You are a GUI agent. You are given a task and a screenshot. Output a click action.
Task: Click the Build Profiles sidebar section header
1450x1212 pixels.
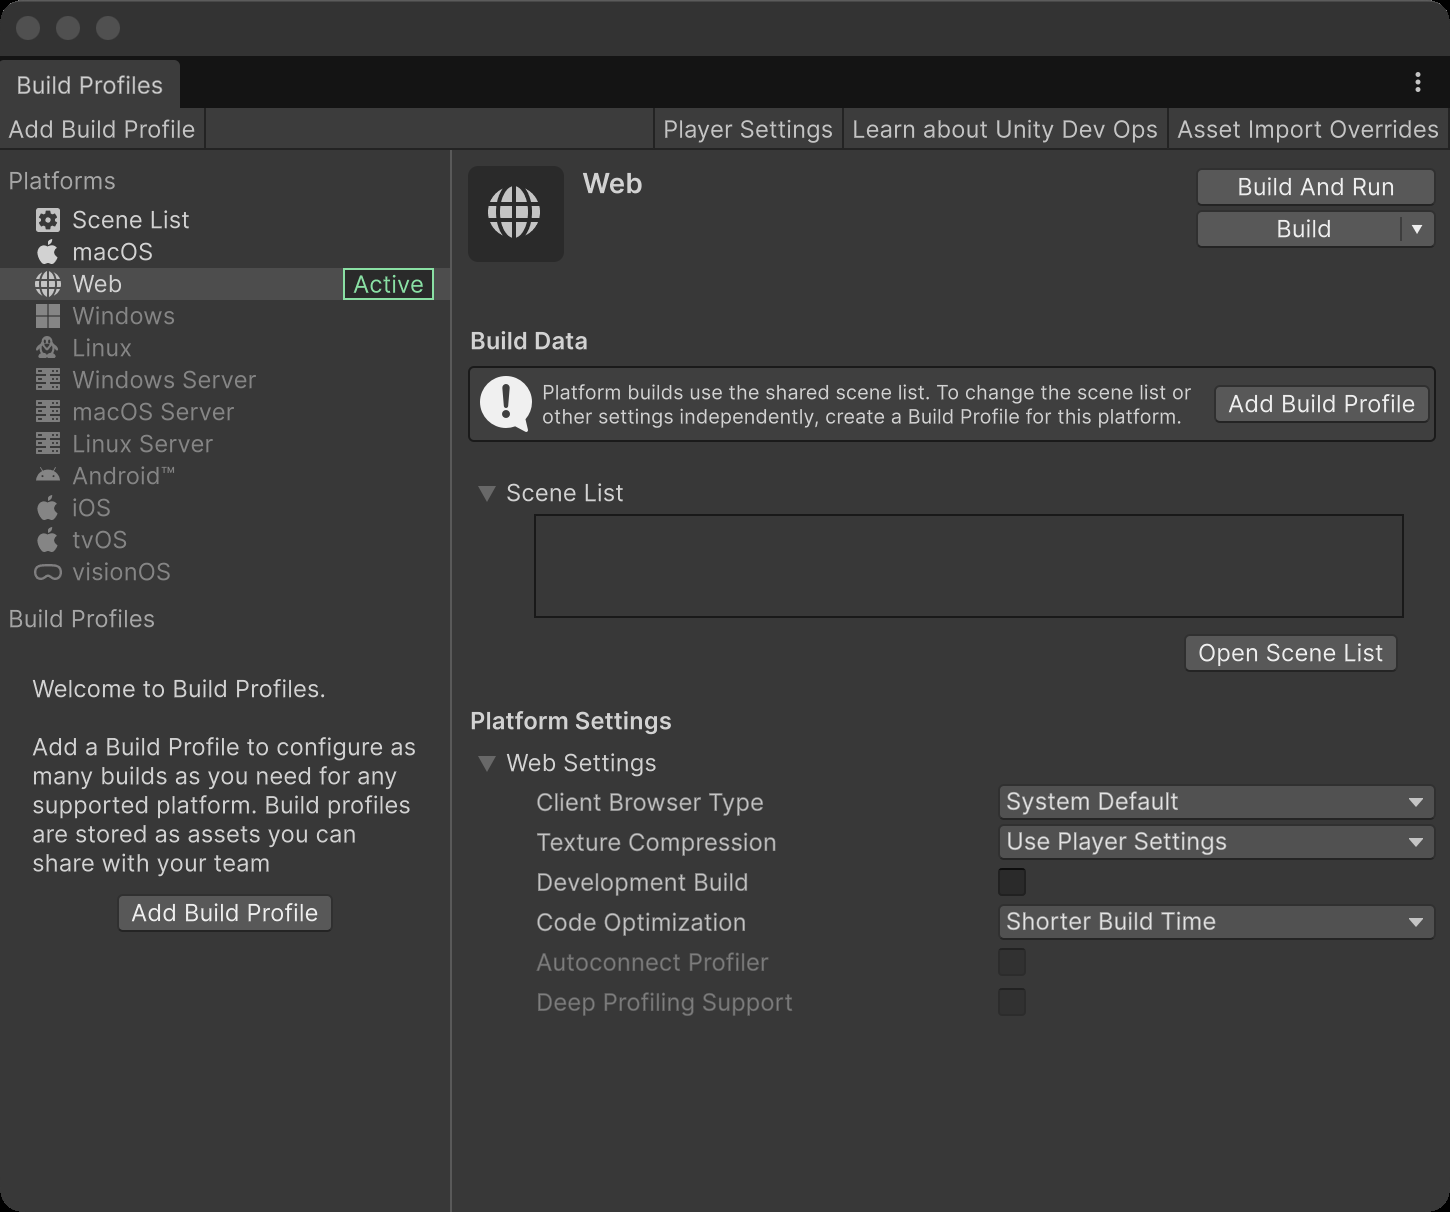(82, 619)
